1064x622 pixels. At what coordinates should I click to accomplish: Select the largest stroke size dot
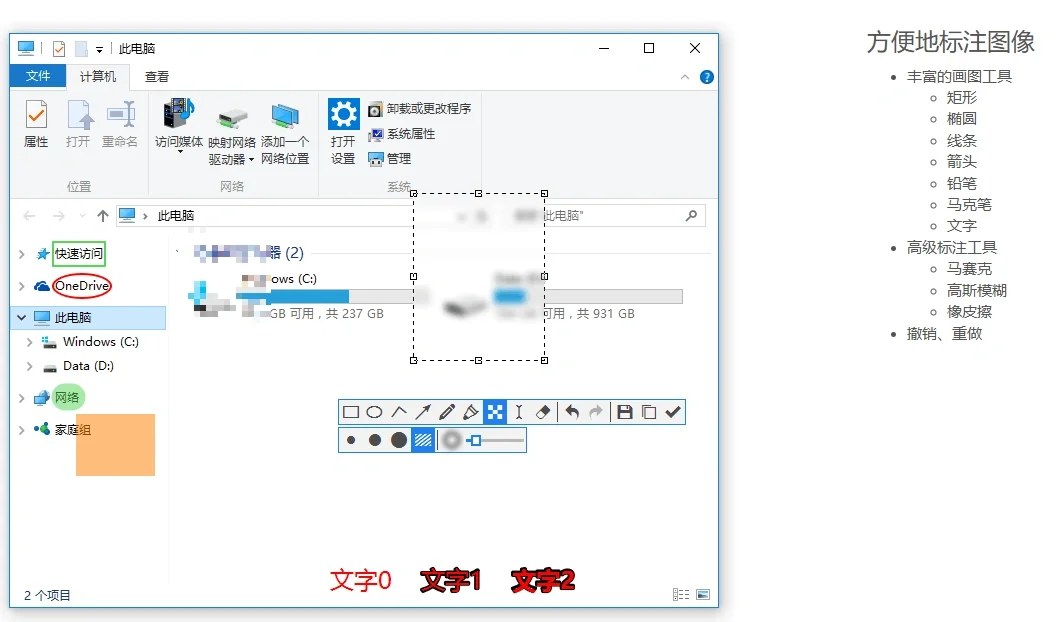pos(399,439)
